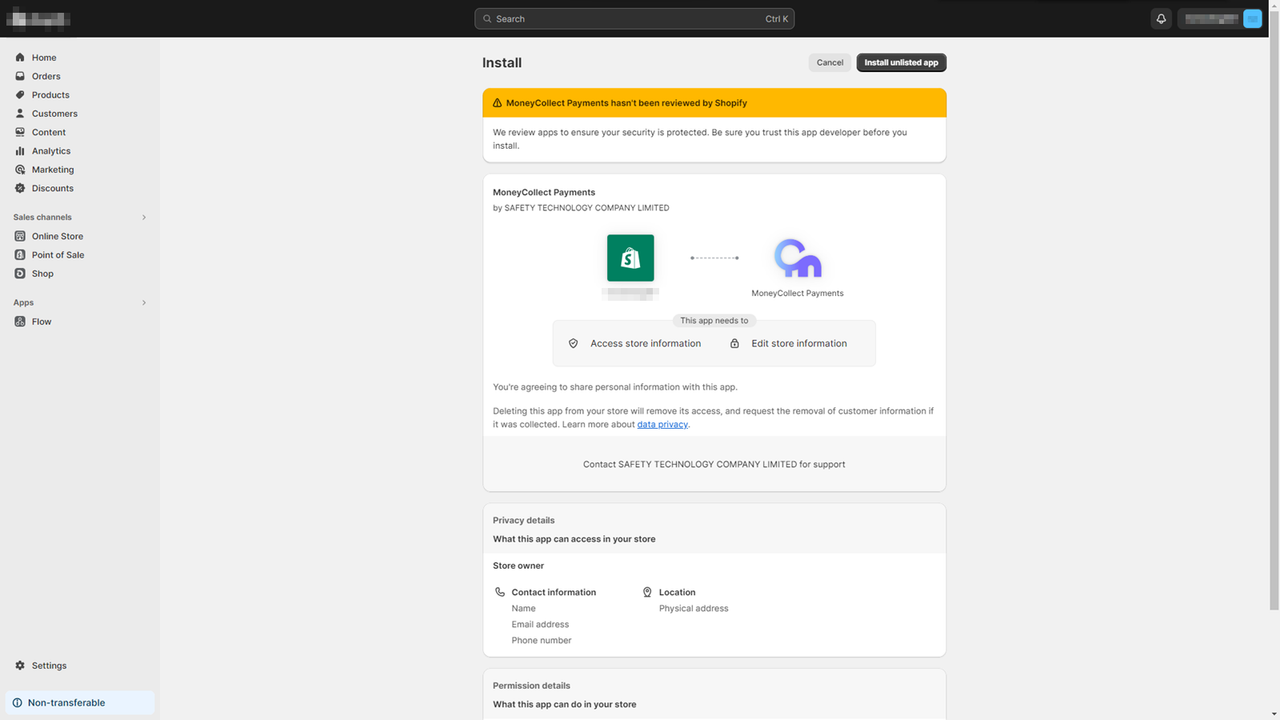Click 'Physical address' under Location
Image resolution: width=1280 pixels, height=720 pixels.
694,608
